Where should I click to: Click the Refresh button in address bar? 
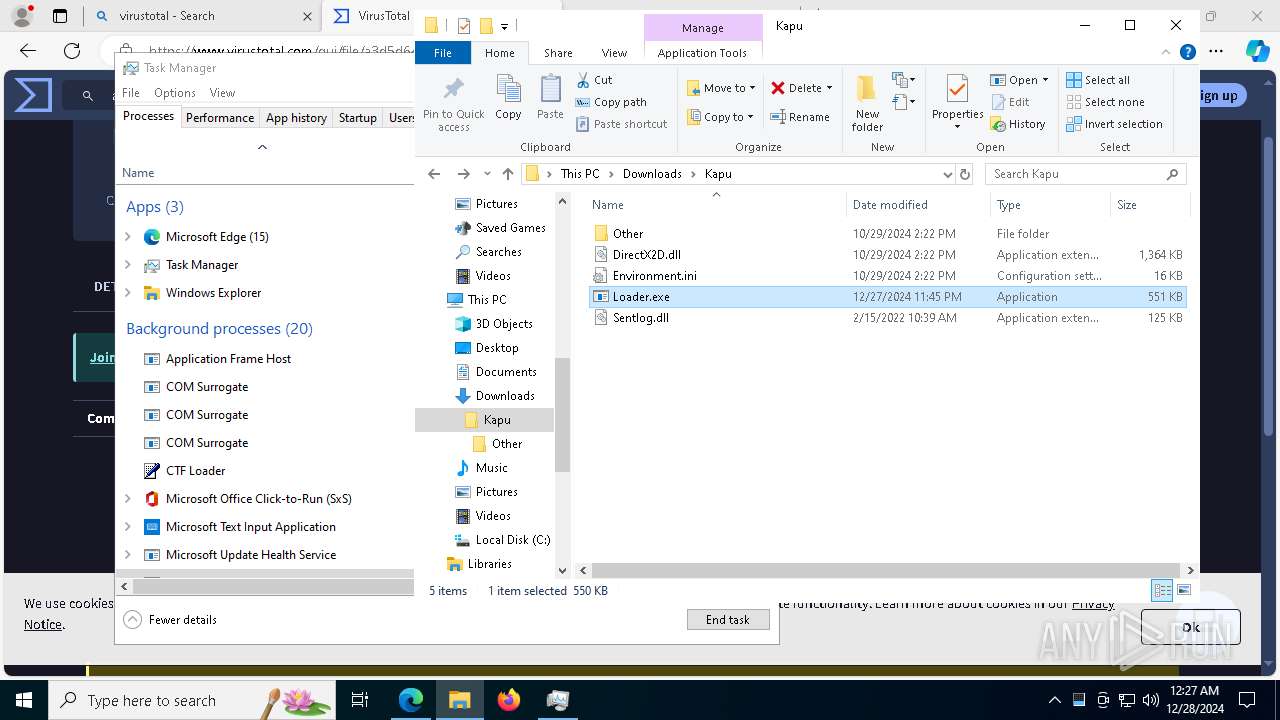coord(965,174)
